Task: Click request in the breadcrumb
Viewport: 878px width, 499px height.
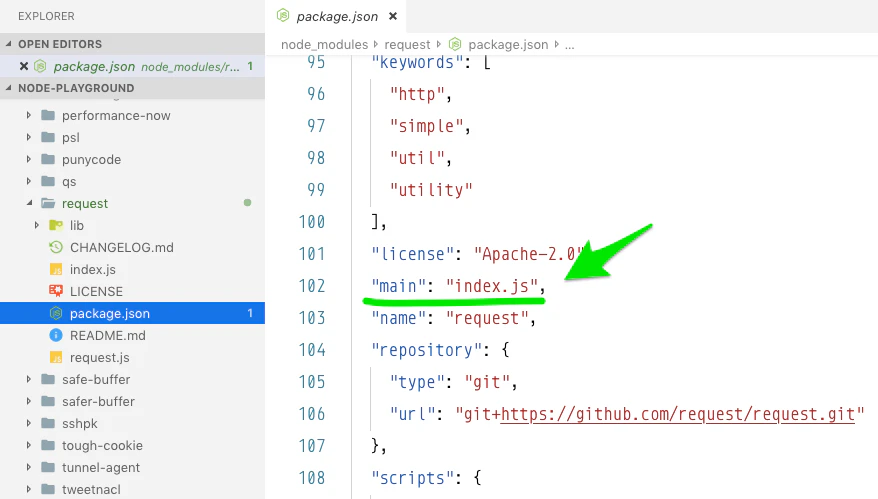Action: pos(407,44)
